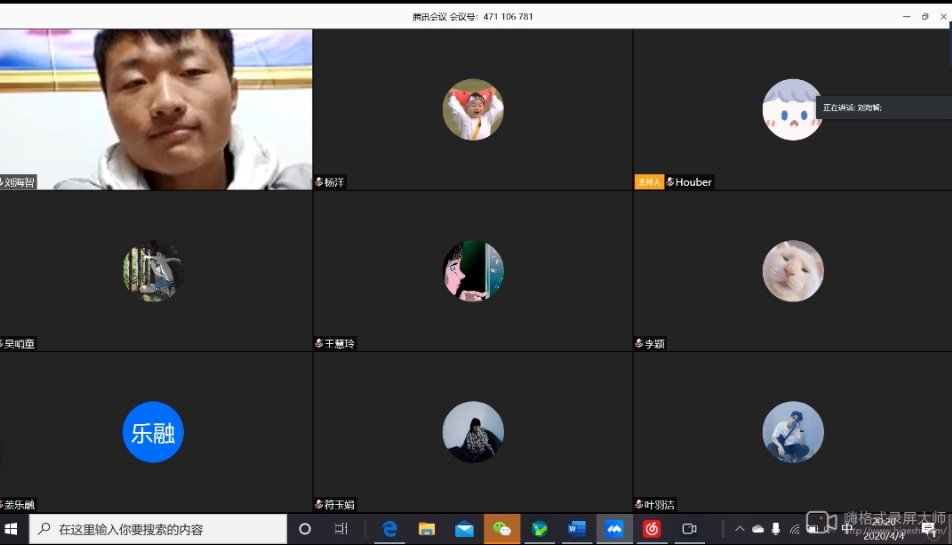Launch Microsoft Edge browser
952x545 pixels.
coord(389,529)
